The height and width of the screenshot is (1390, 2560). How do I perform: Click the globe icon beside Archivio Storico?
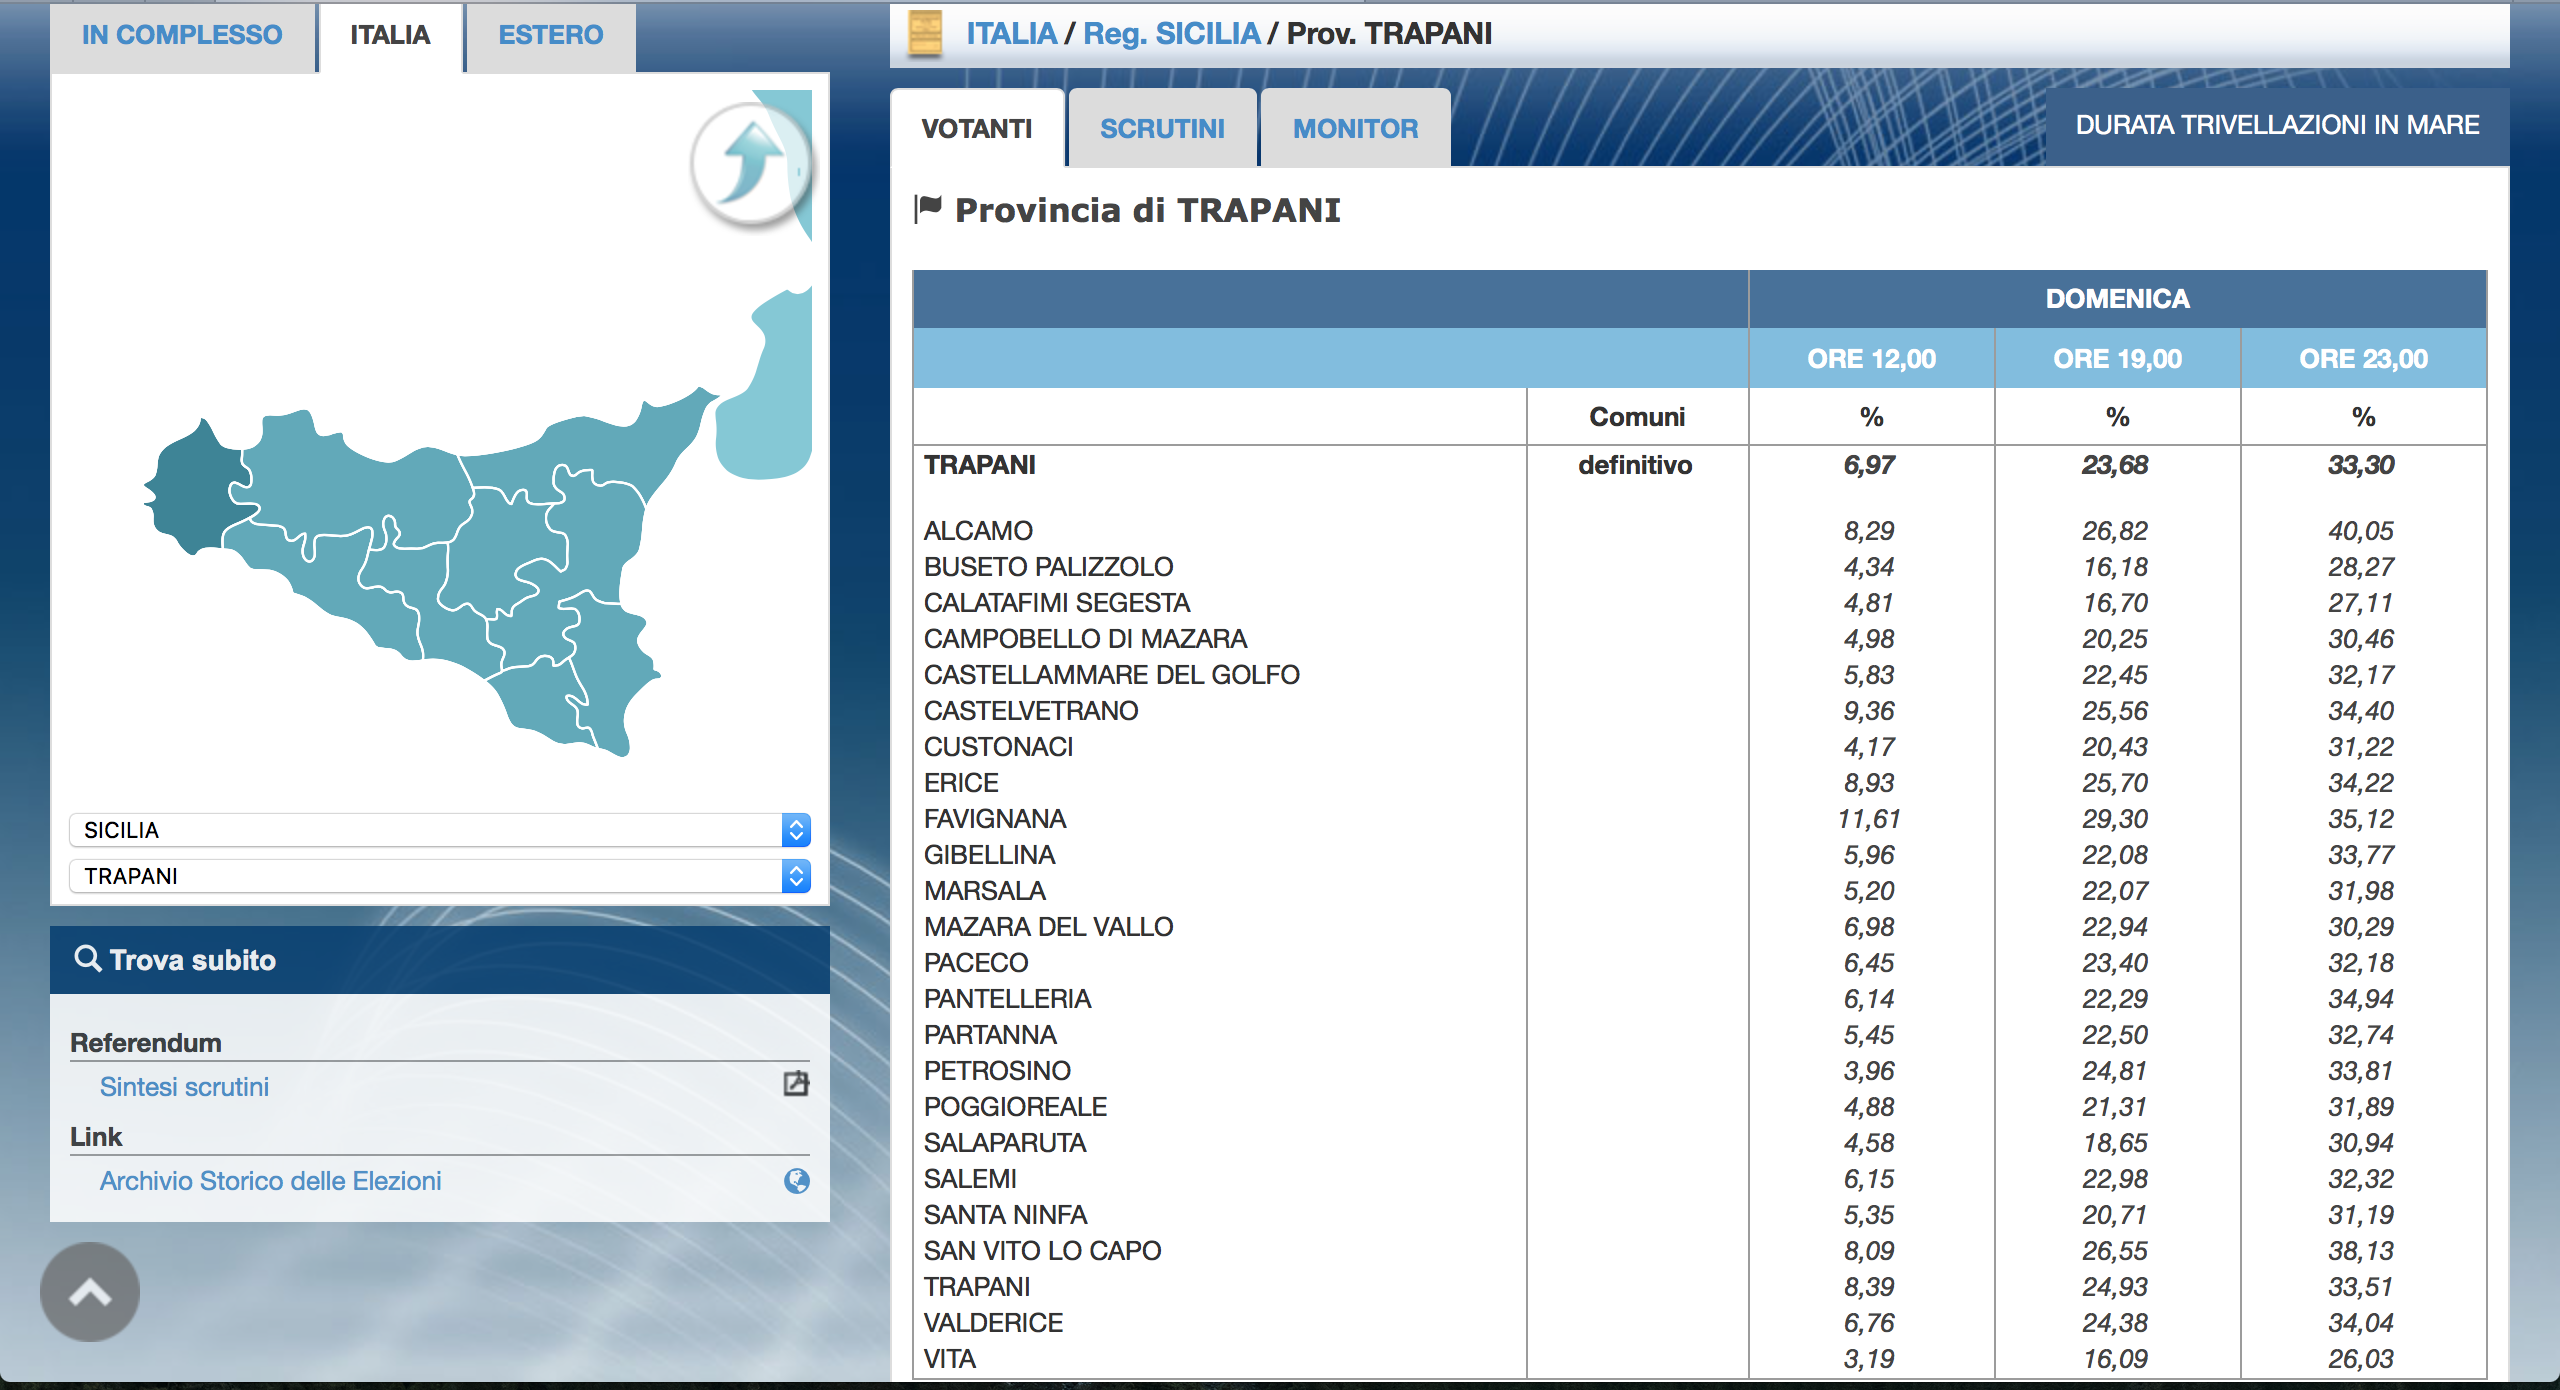(x=797, y=1181)
